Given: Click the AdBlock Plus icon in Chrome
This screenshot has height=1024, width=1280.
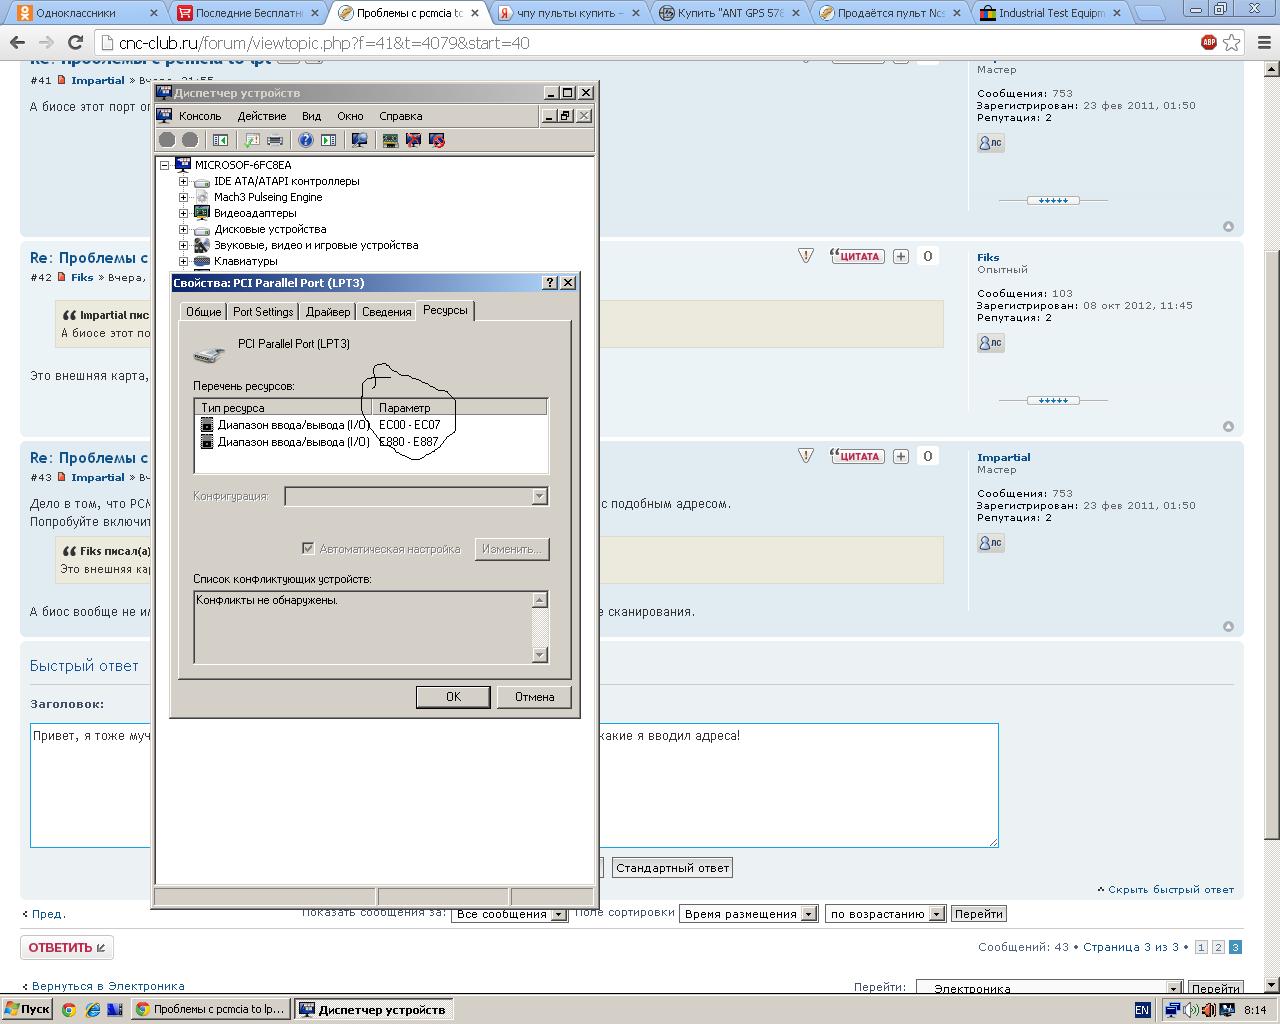Looking at the screenshot, I should click(x=1209, y=42).
